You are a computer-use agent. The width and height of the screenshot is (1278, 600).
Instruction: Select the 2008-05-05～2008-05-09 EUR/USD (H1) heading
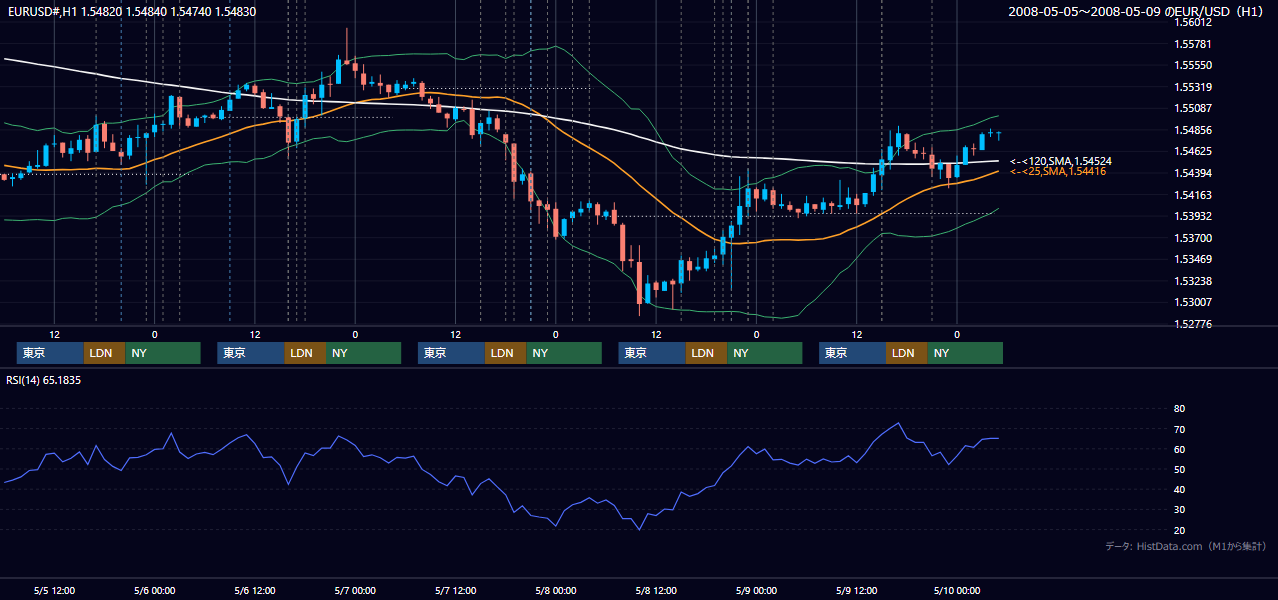pyautogui.click(x=1138, y=12)
